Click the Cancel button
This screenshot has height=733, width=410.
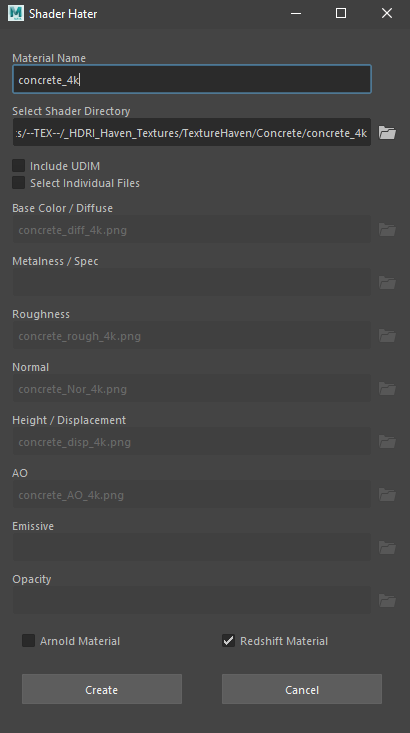click(x=302, y=689)
